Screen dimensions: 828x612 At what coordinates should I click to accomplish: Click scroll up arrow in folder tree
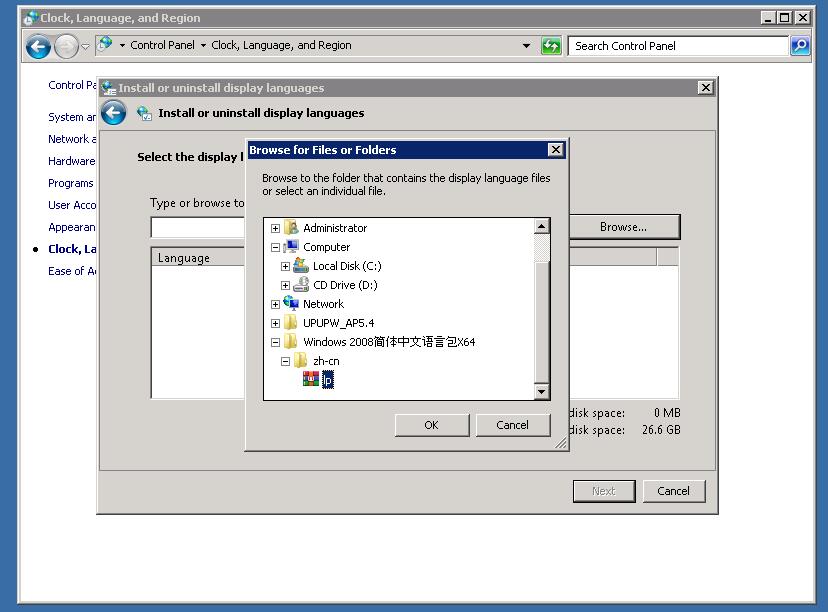click(x=541, y=227)
